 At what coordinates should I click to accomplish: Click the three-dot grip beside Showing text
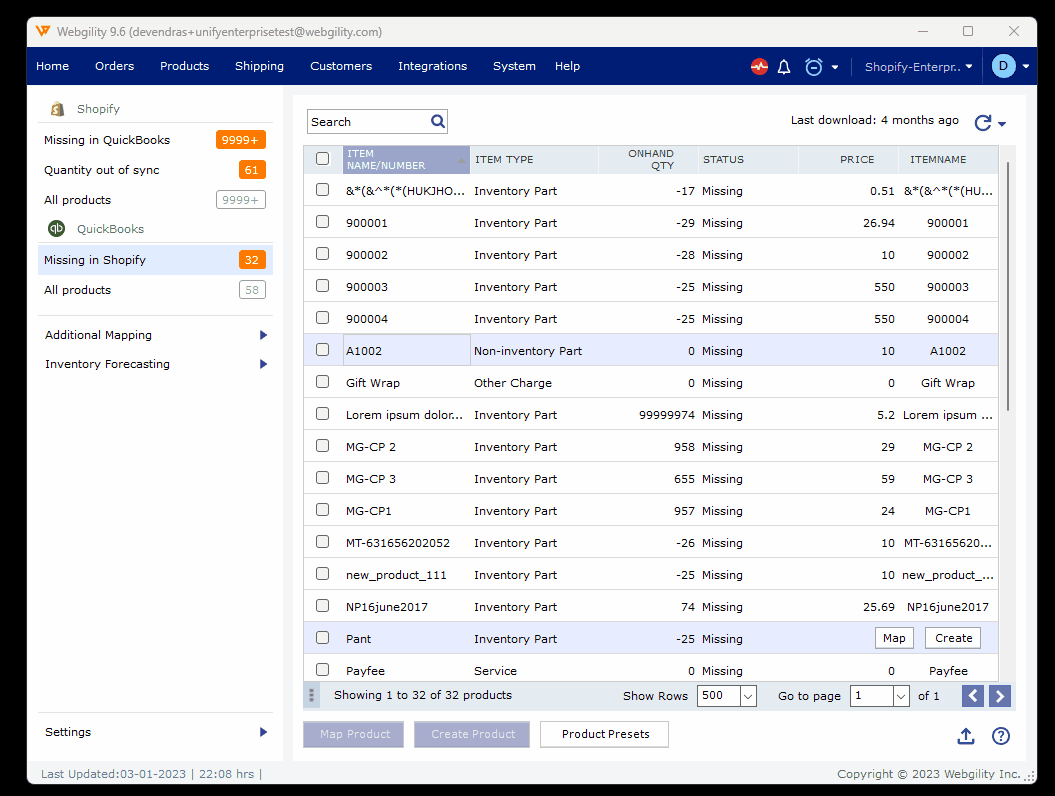(x=311, y=695)
